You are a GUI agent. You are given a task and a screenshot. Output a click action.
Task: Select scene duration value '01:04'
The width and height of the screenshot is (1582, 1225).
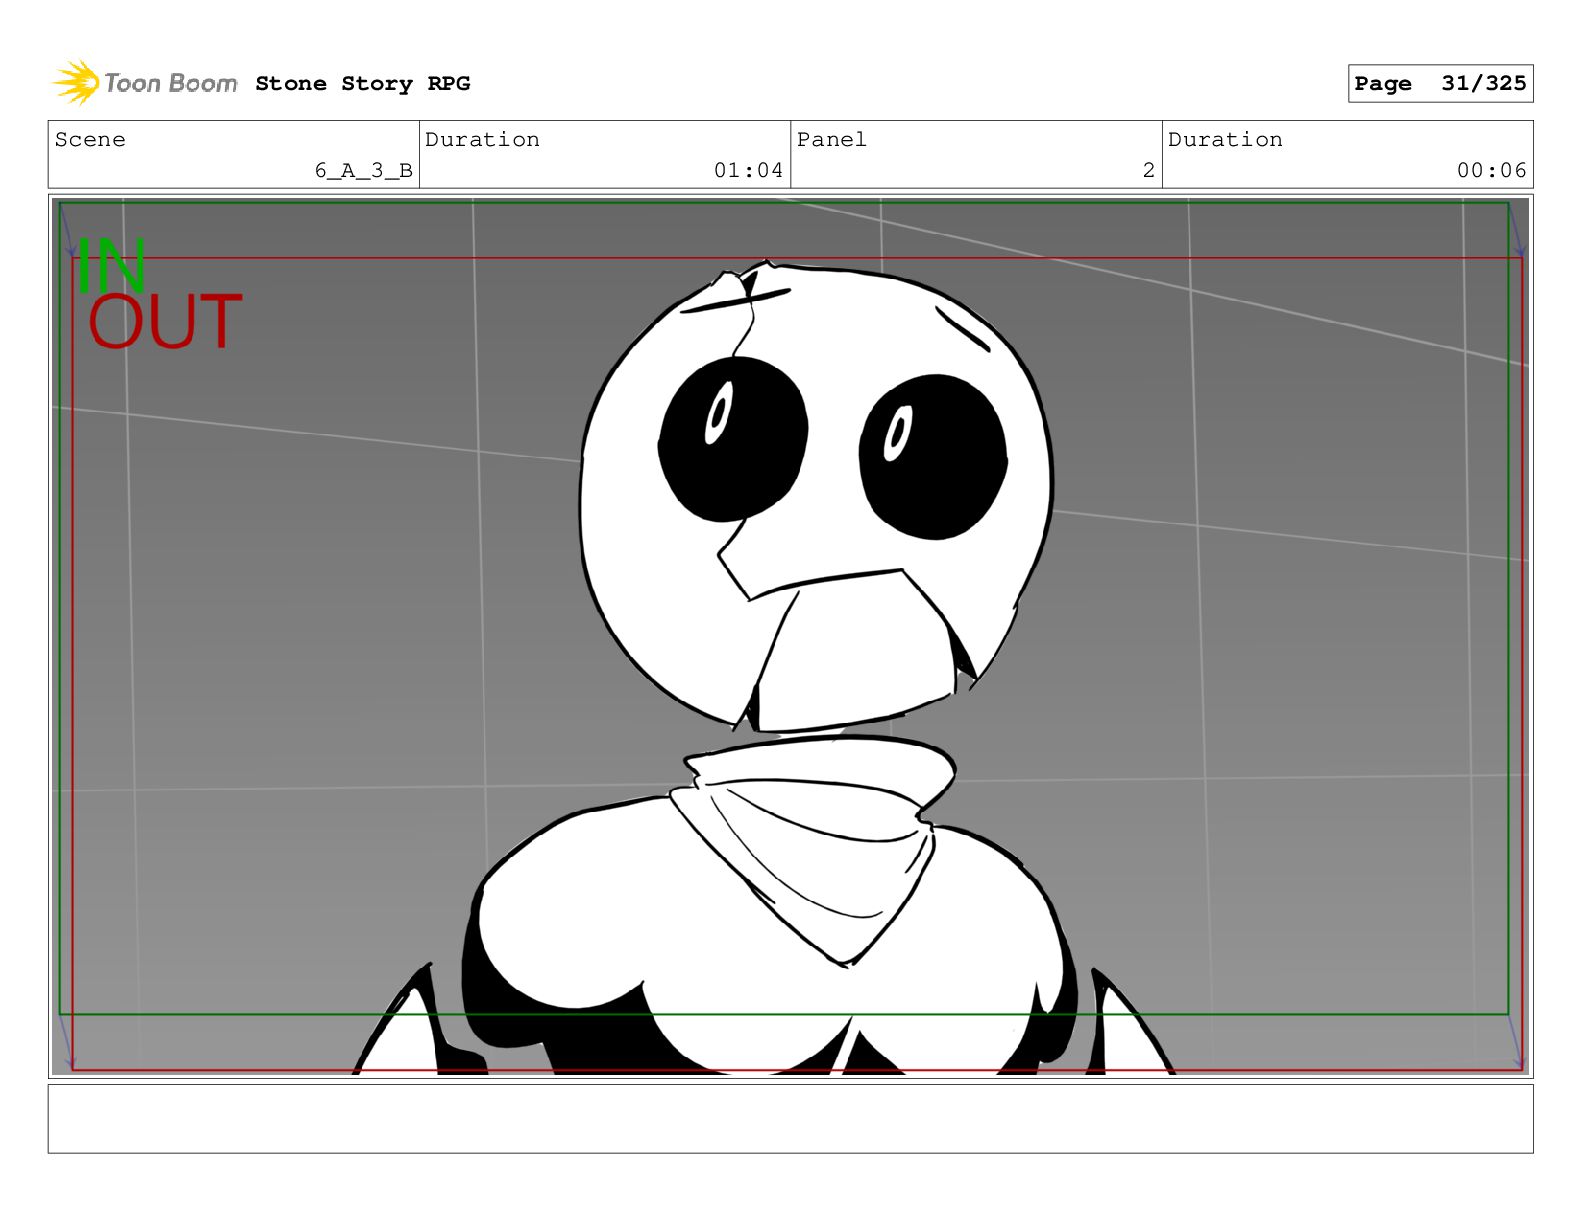click(x=749, y=171)
